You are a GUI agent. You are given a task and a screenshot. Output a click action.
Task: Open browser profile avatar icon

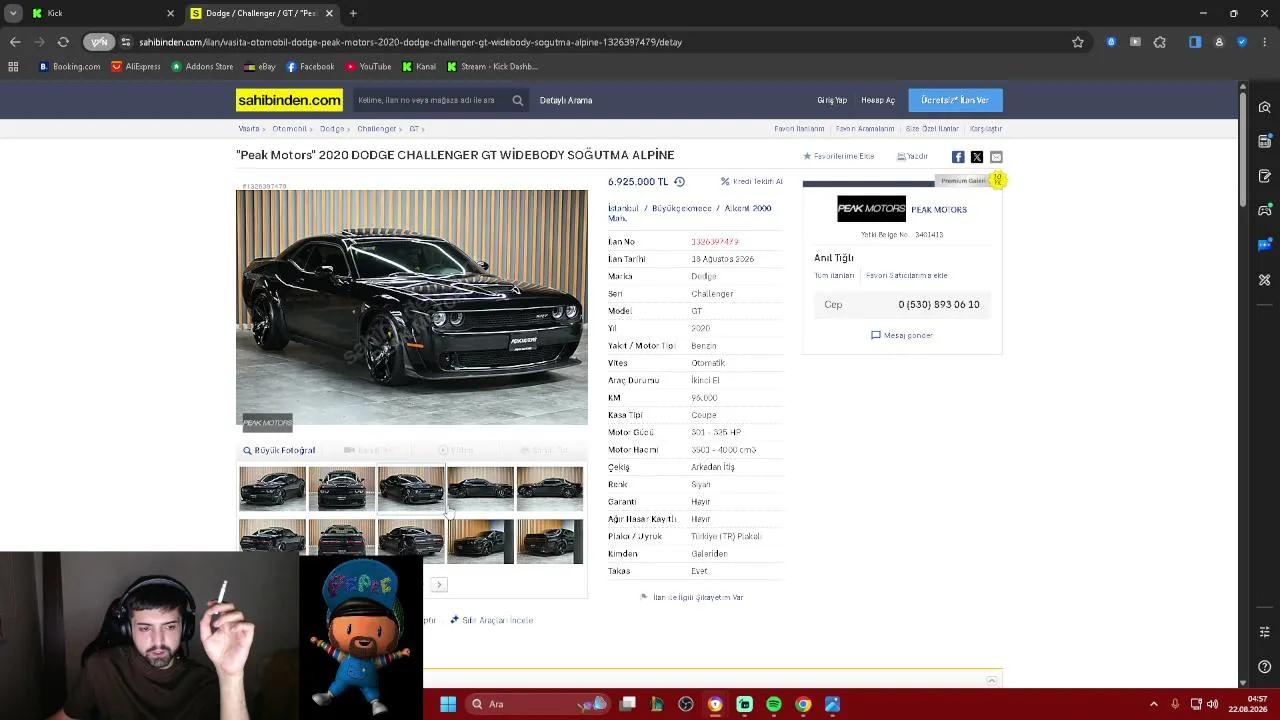tap(1219, 42)
